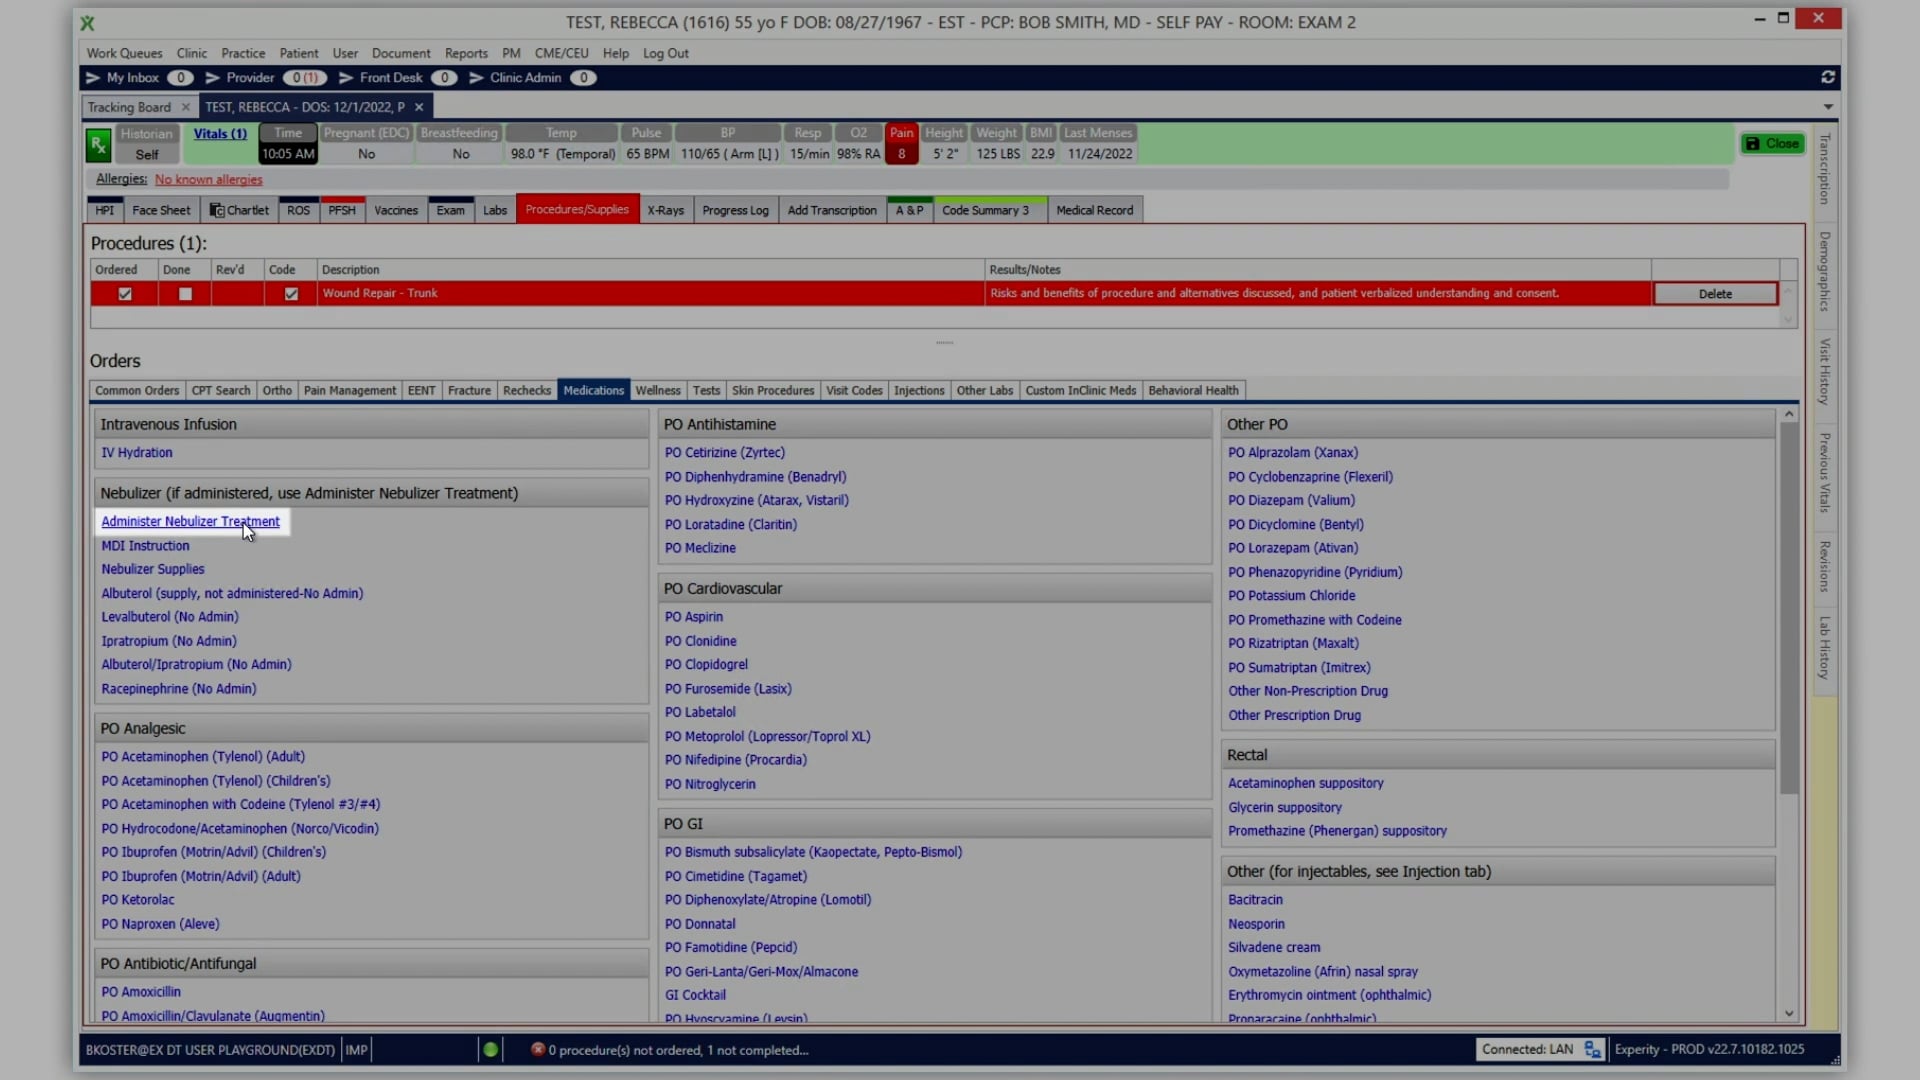Switch to the Injections tab
Screen dimensions: 1920x1080
pyautogui.click(x=919, y=390)
